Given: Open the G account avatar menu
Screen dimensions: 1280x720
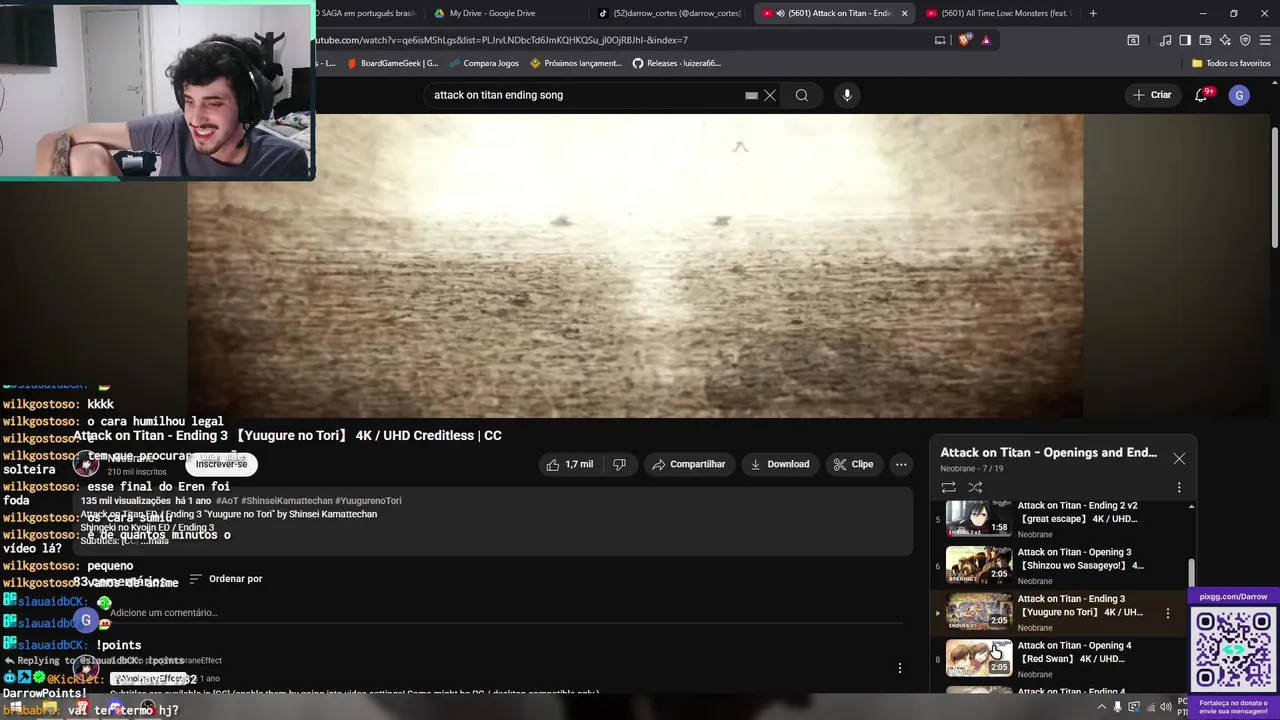Looking at the screenshot, I should tap(1239, 95).
